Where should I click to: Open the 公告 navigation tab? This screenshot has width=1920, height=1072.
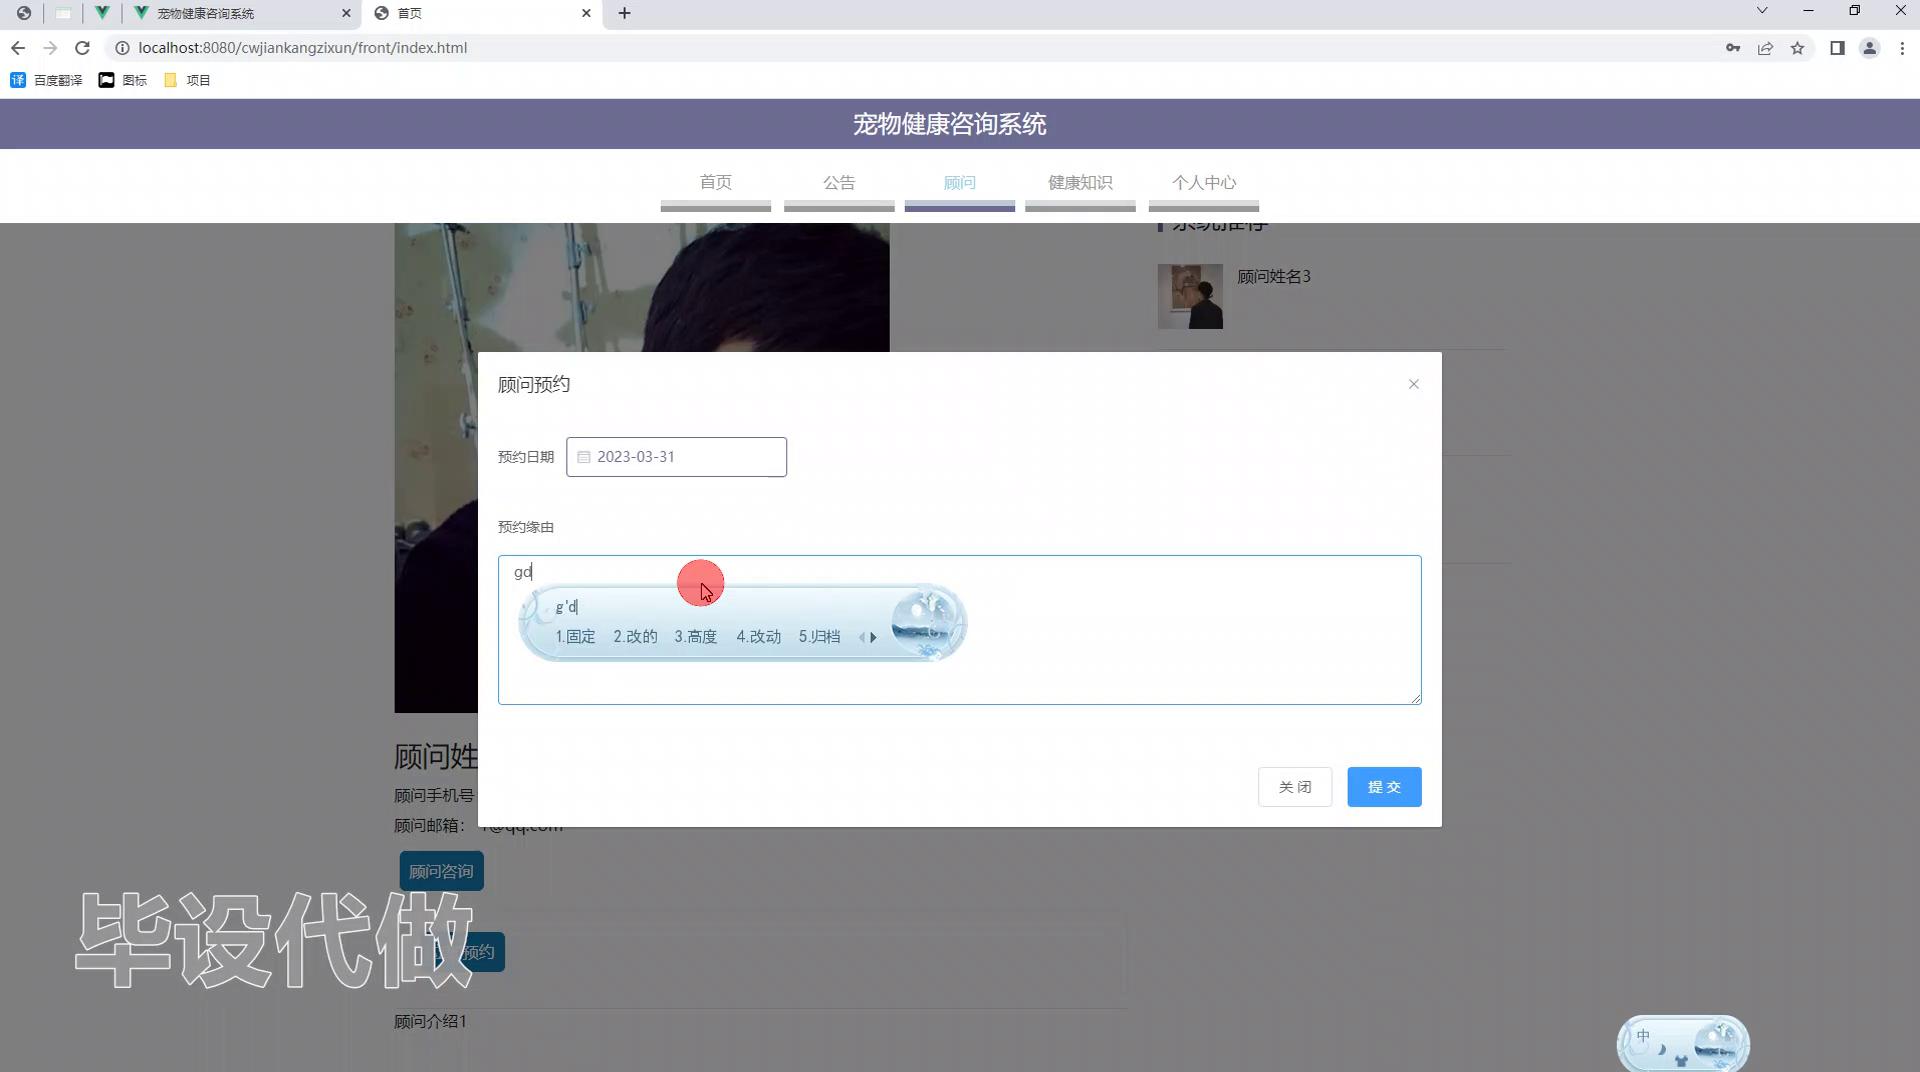coord(839,183)
